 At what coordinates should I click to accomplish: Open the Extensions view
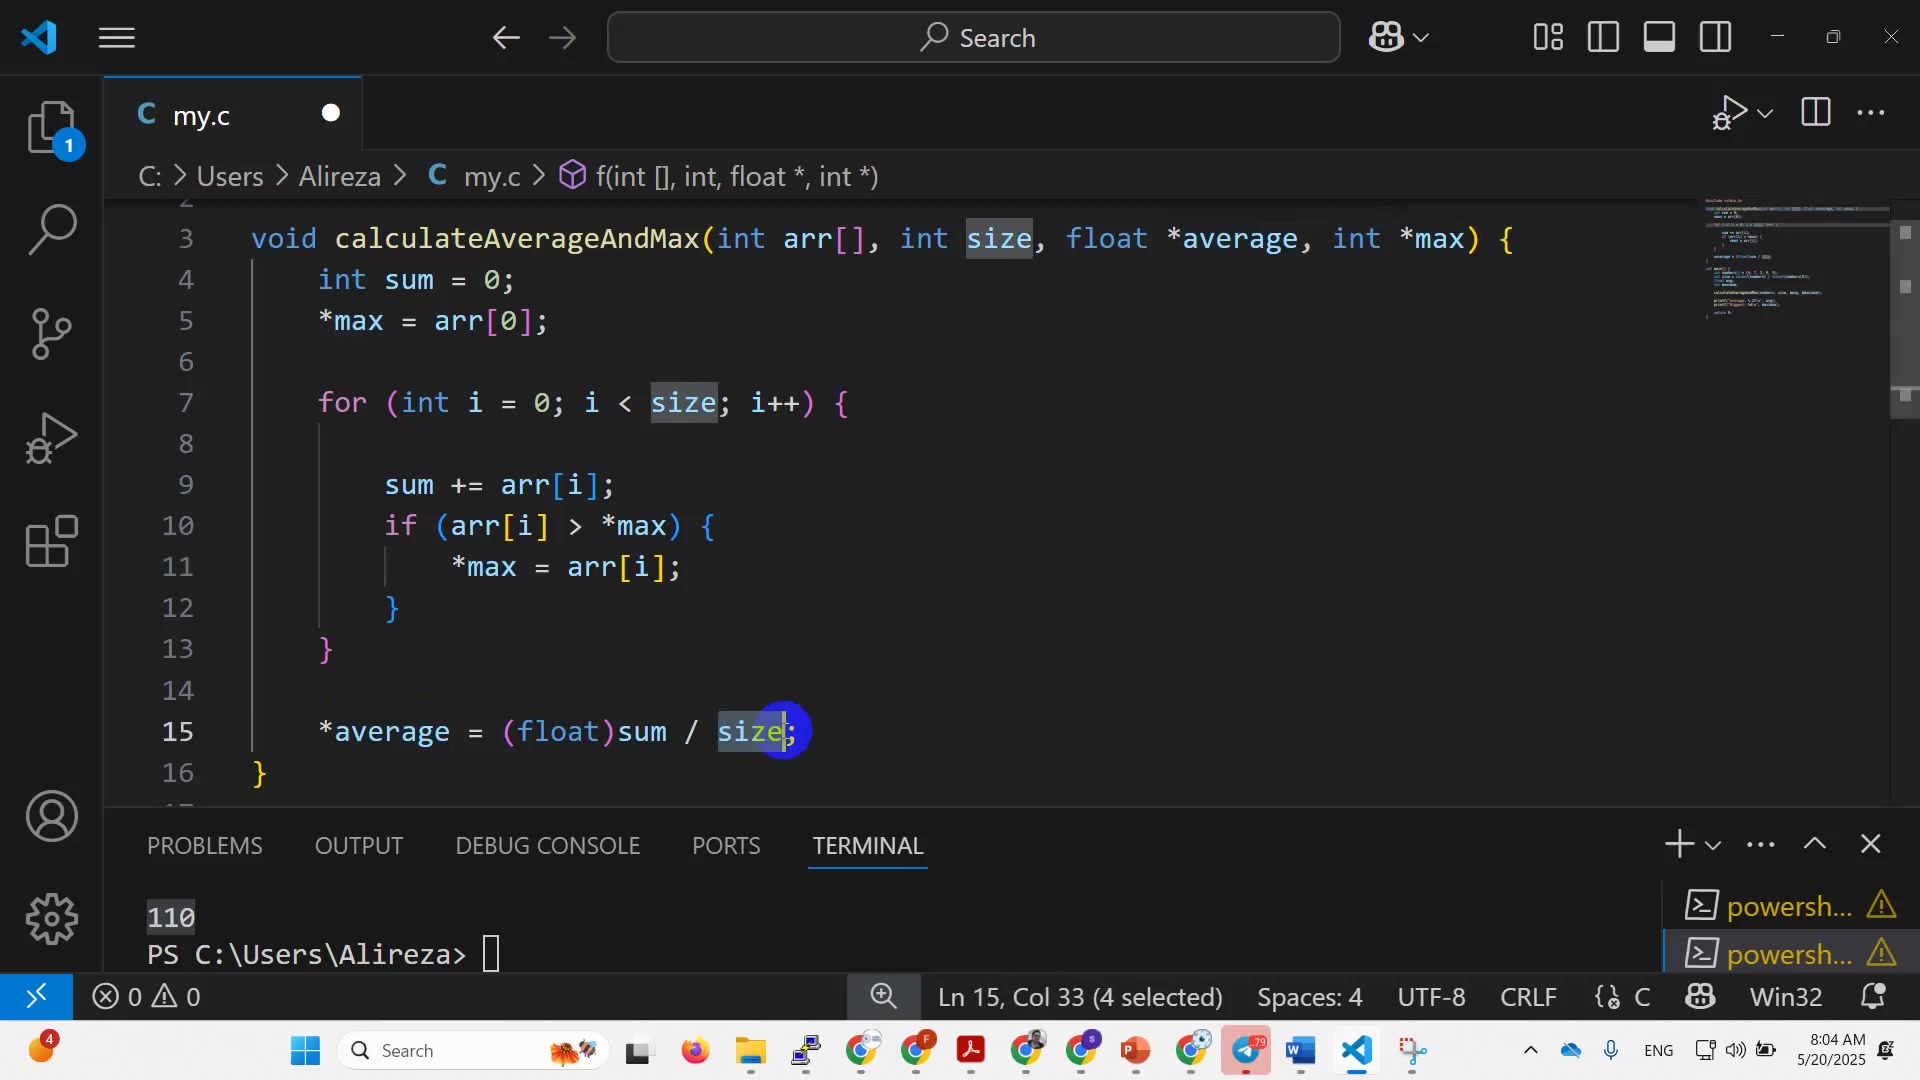52,542
